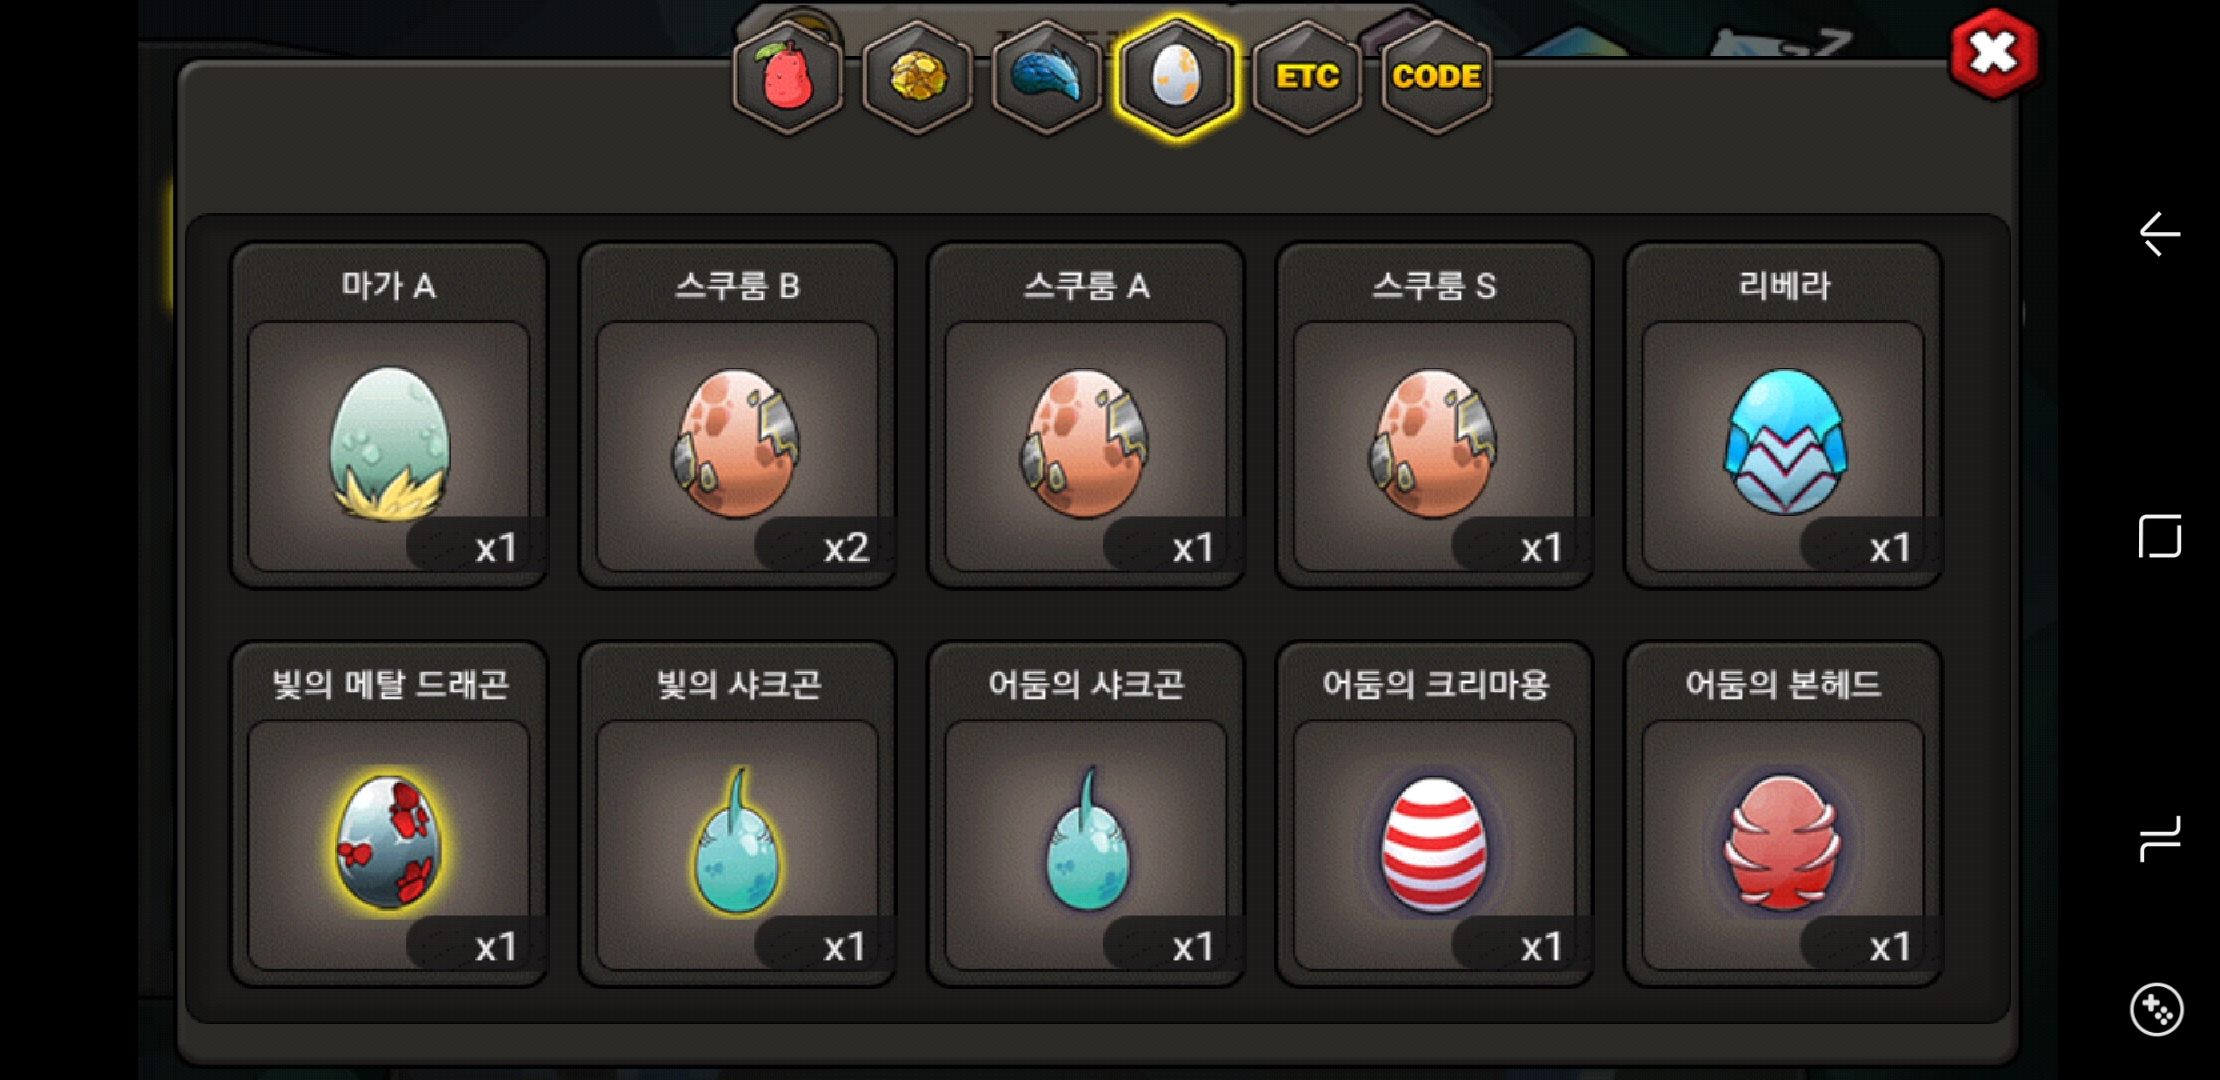Close the inventory with the red X
The image size is (2220, 1080).
point(1993,53)
